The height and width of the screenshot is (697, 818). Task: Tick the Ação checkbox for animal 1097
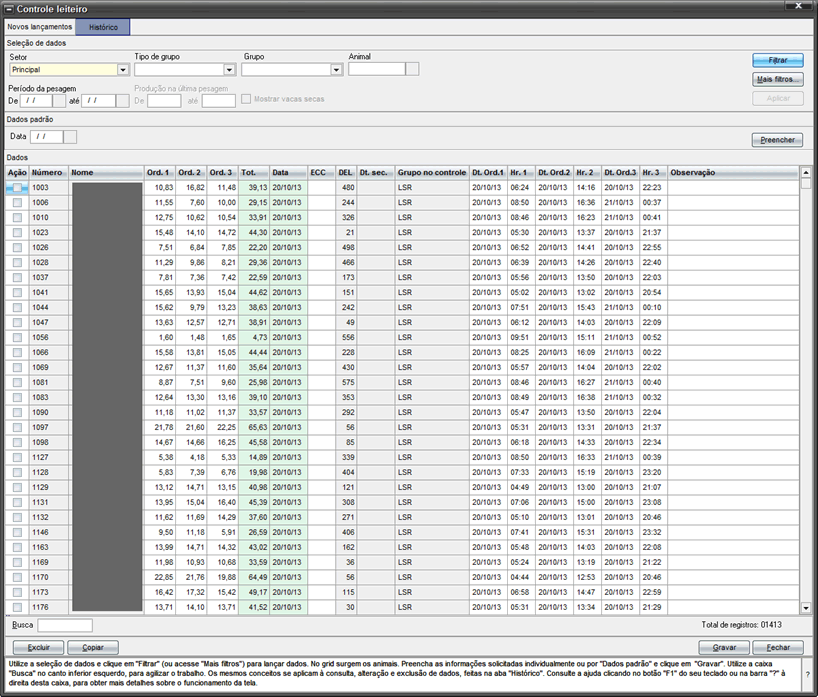[x=17, y=427]
